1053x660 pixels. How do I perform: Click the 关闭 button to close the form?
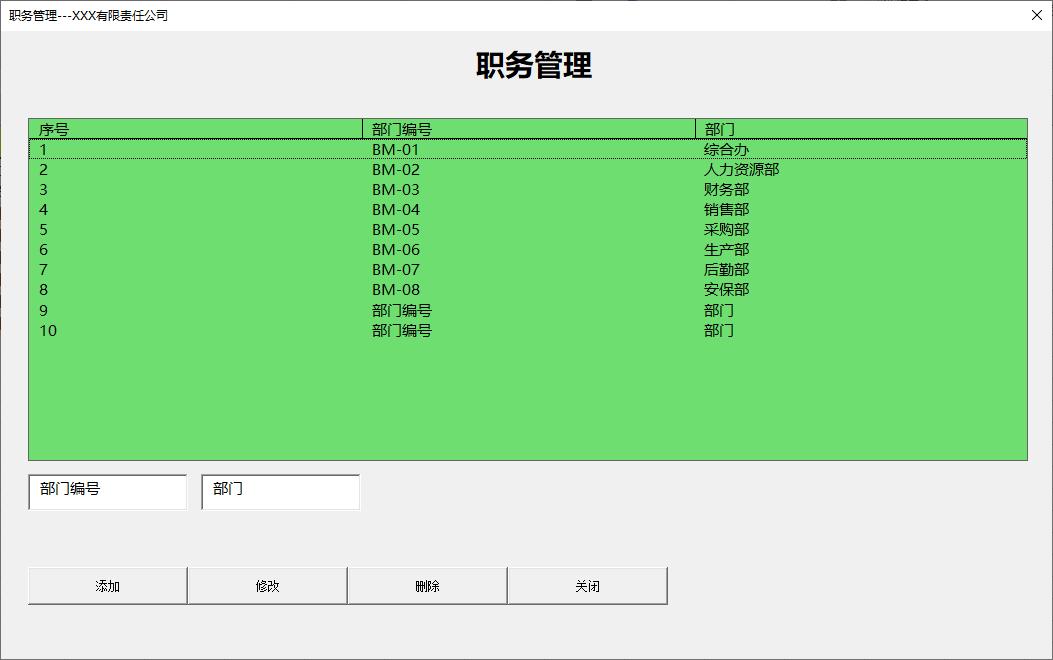587,586
